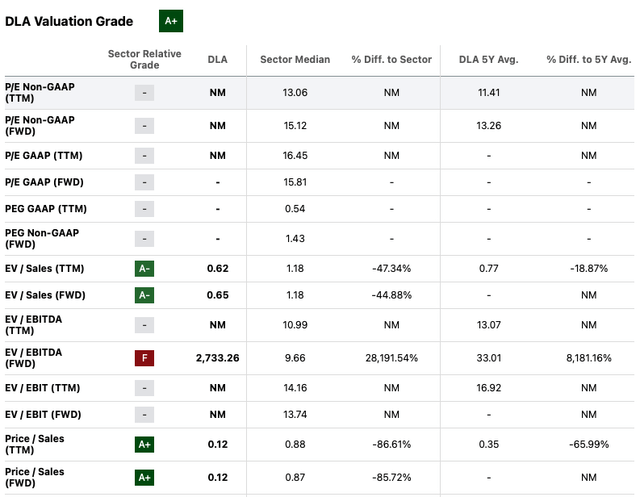Click the 33.01 DLA 5Y Avg. value

tap(489, 358)
